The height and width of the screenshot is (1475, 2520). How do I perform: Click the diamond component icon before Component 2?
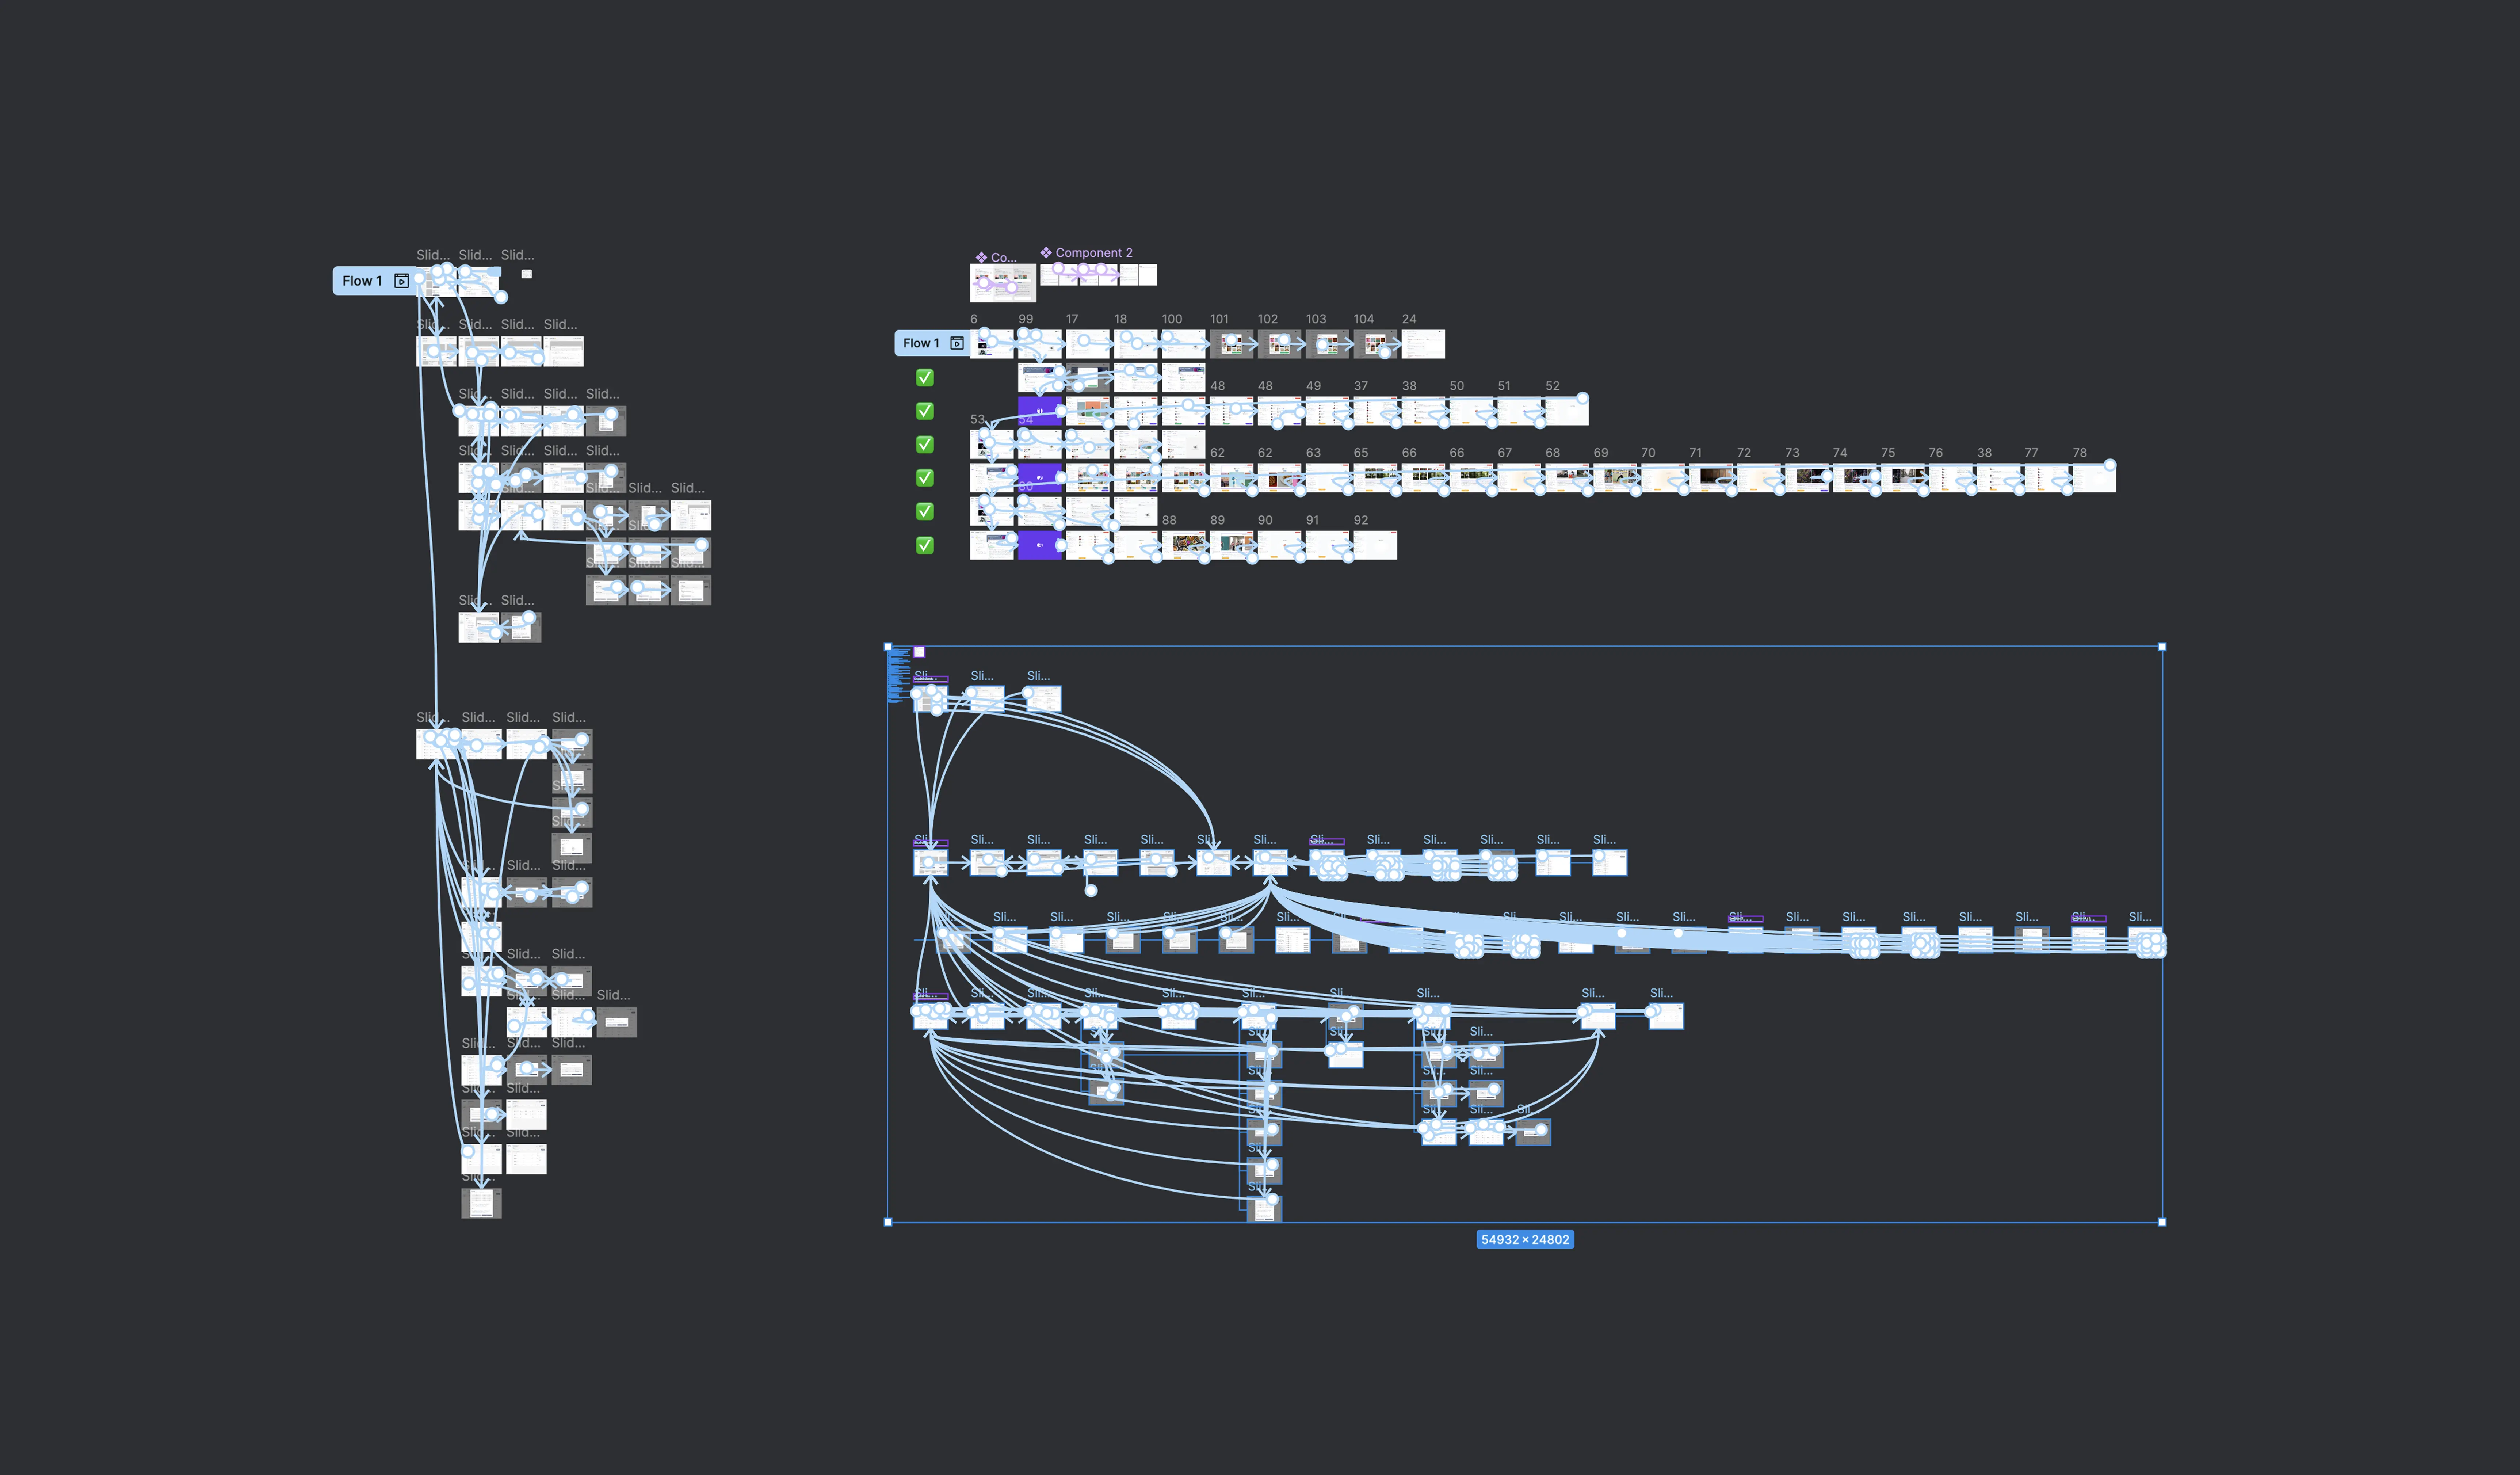coord(1046,253)
